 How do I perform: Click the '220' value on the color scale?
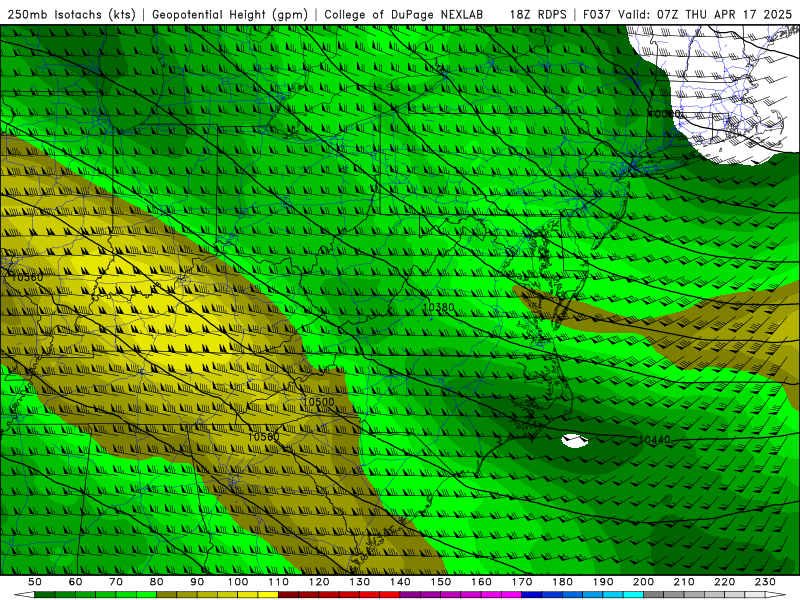(724, 582)
